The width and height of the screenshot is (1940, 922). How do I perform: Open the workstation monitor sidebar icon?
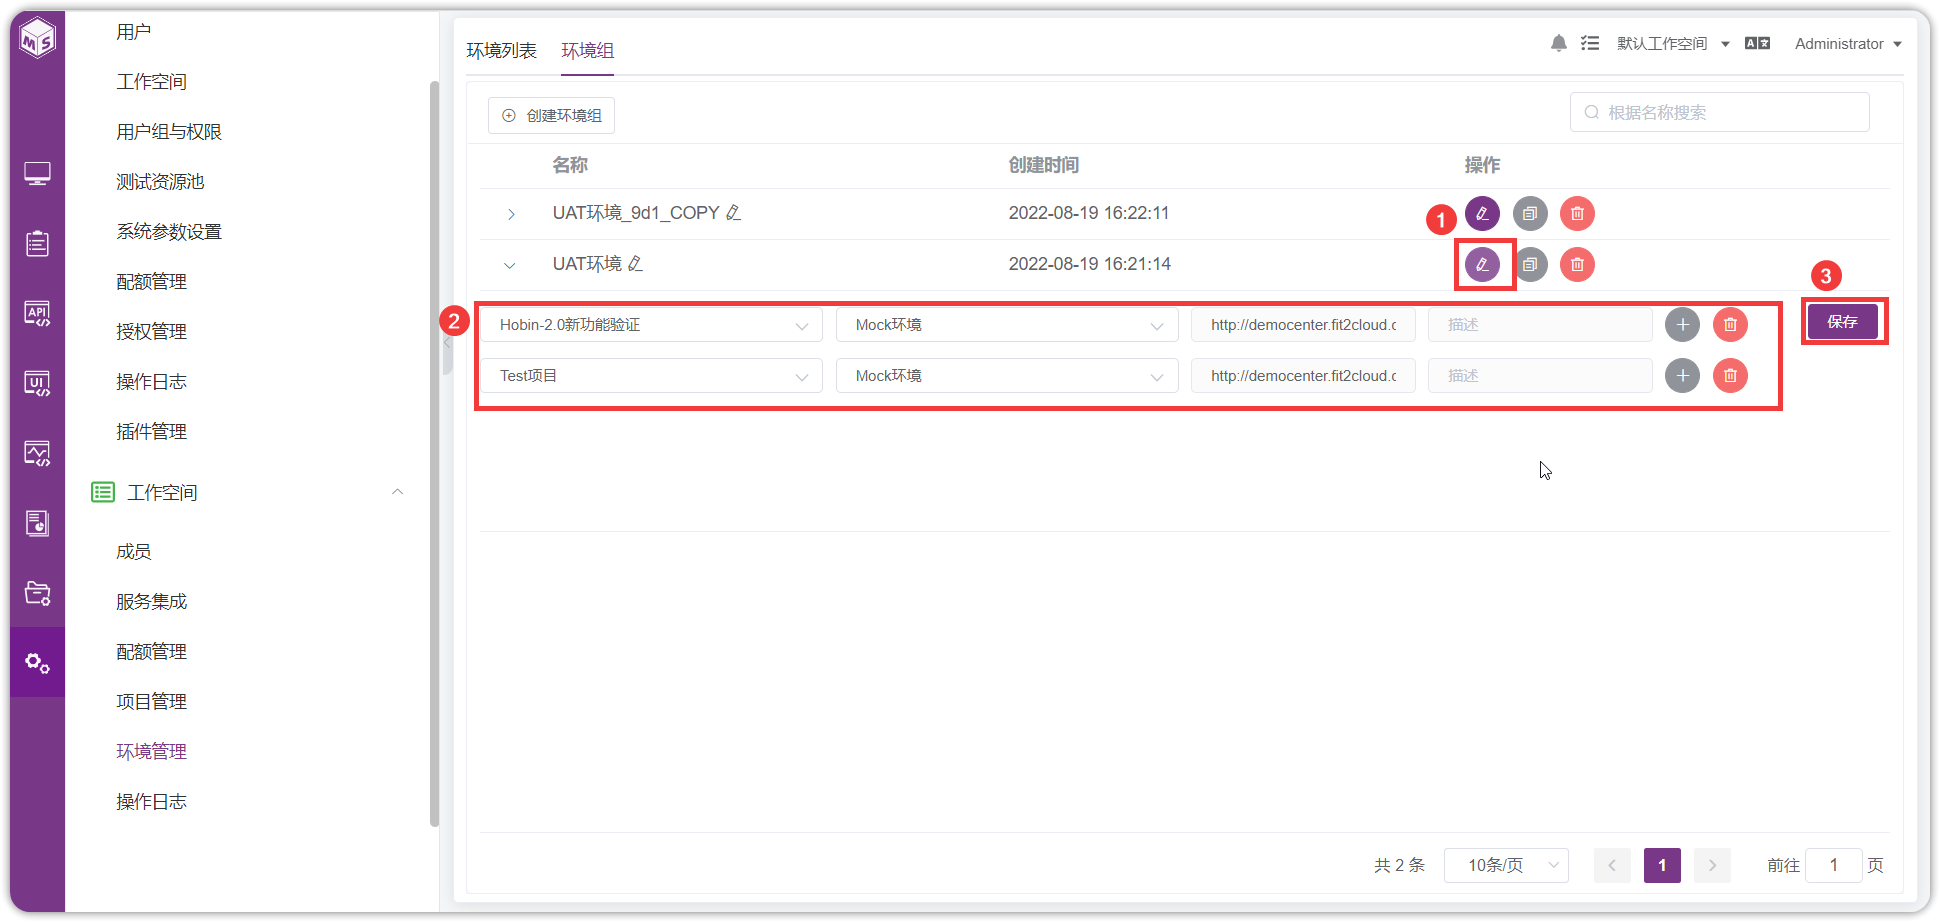click(38, 174)
